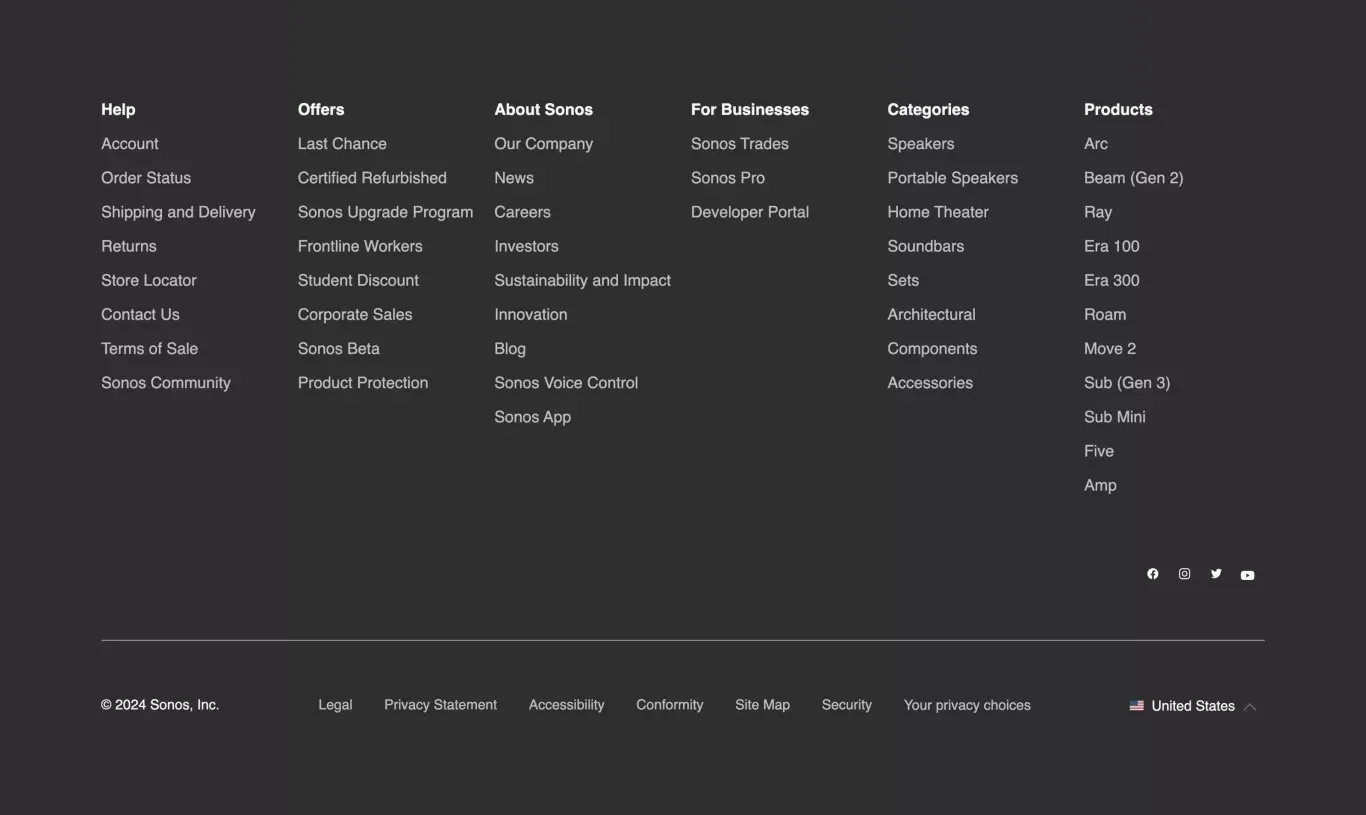Go to Sonos App page
Viewport: 1366px width, 815px height.
533,417
